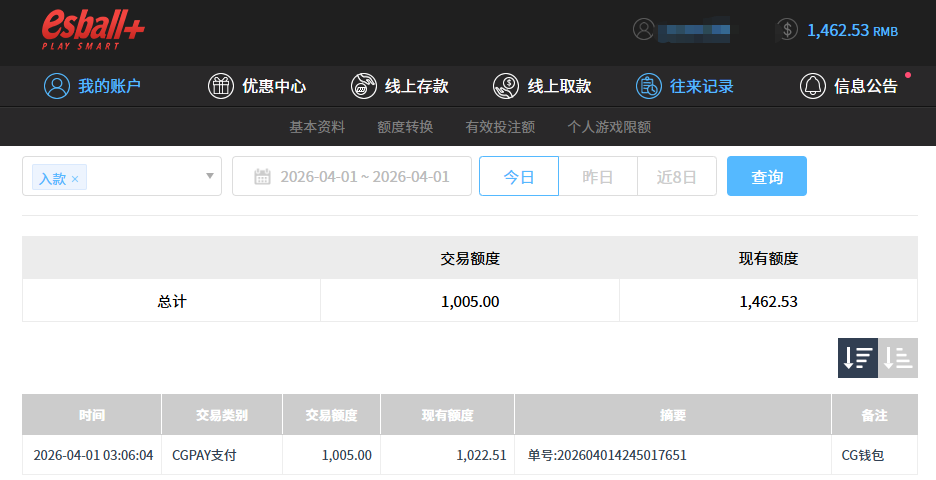Switch to the 额度转换 tab
The image size is (936, 480).
tap(405, 127)
